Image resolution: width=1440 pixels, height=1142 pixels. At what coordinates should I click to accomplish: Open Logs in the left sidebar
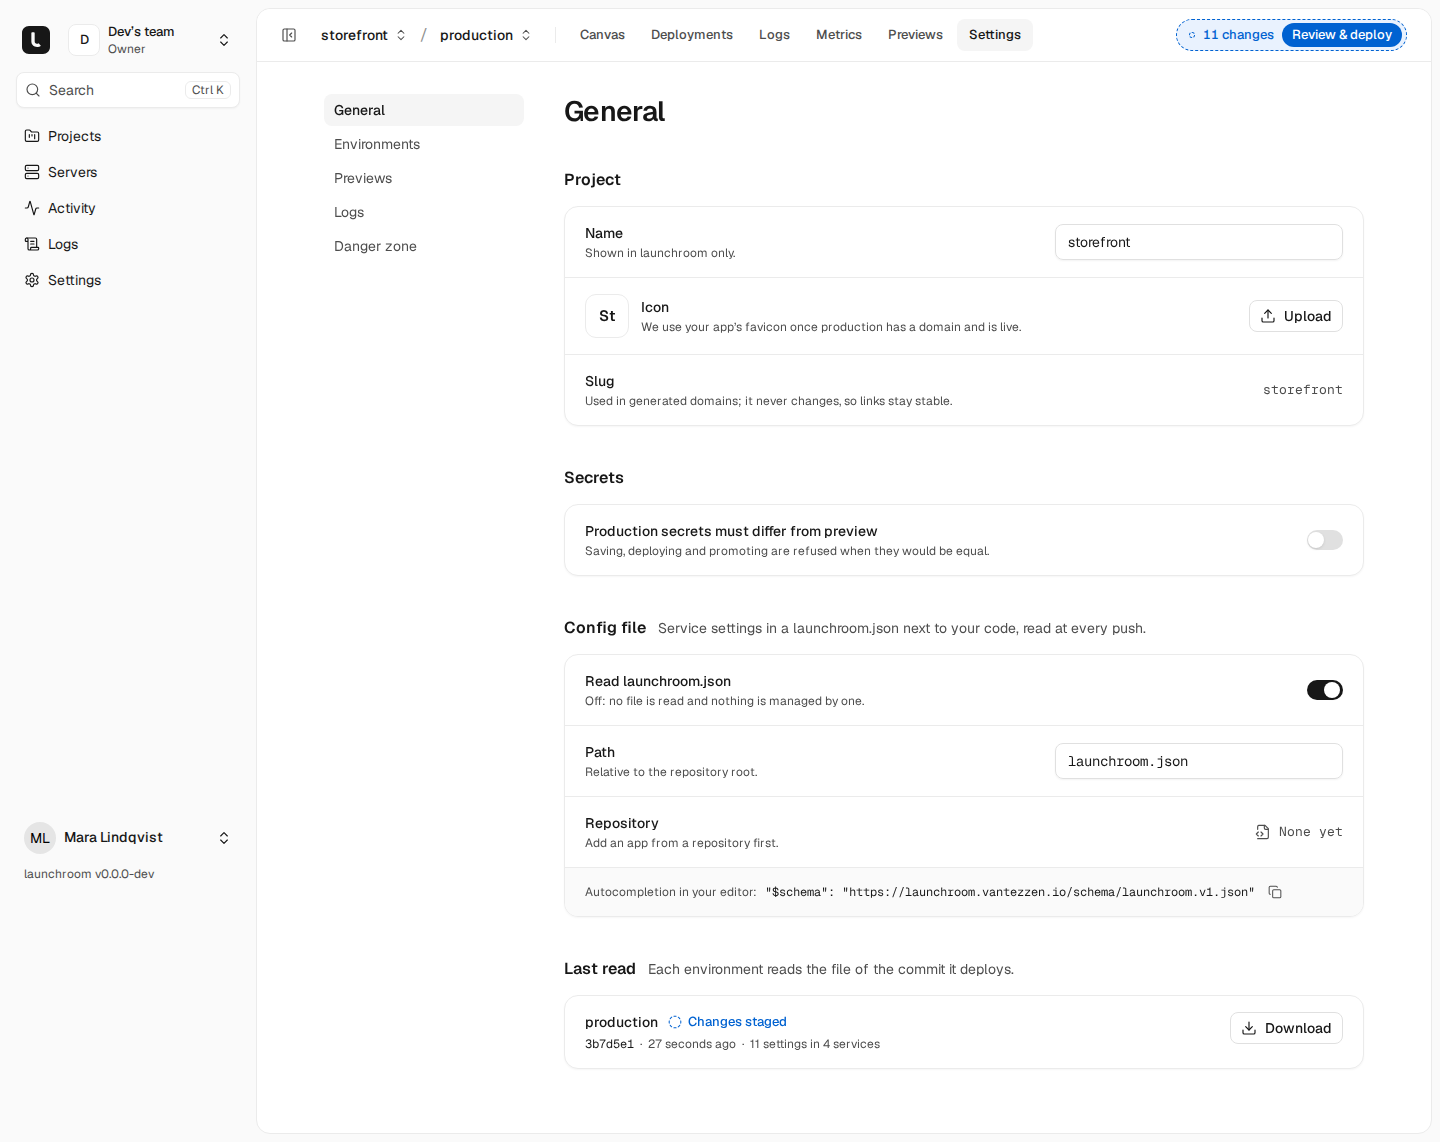tap(128, 244)
